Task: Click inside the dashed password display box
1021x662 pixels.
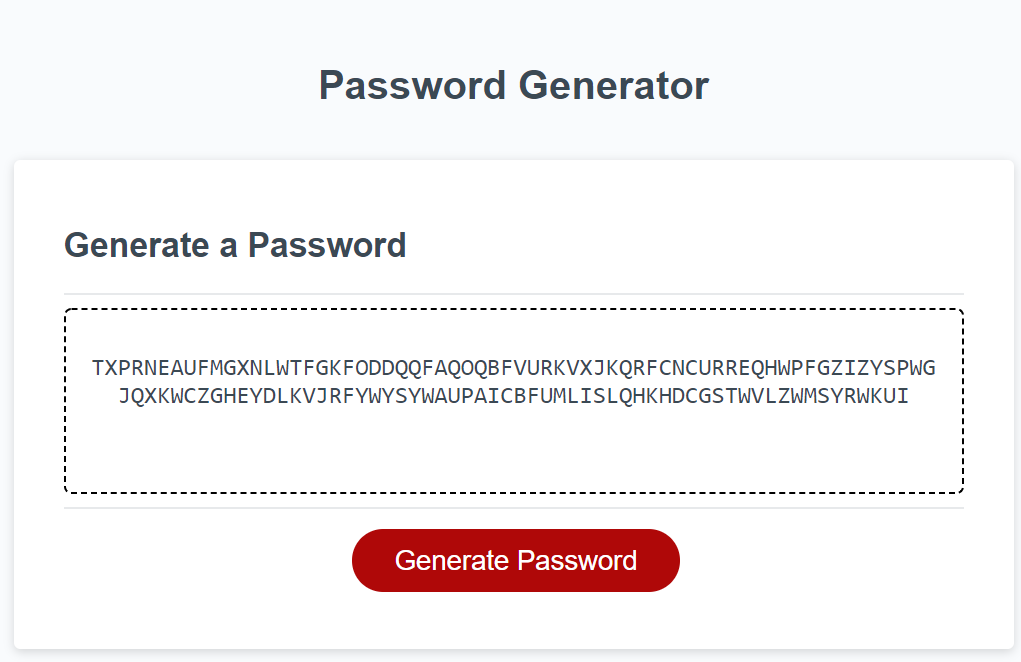Action: (x=514, y=400)
